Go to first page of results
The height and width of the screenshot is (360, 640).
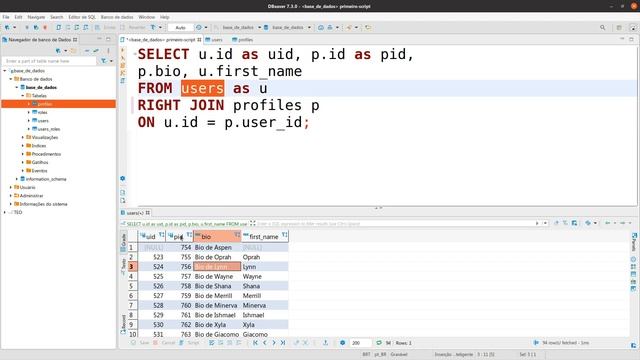click(256, 343)
